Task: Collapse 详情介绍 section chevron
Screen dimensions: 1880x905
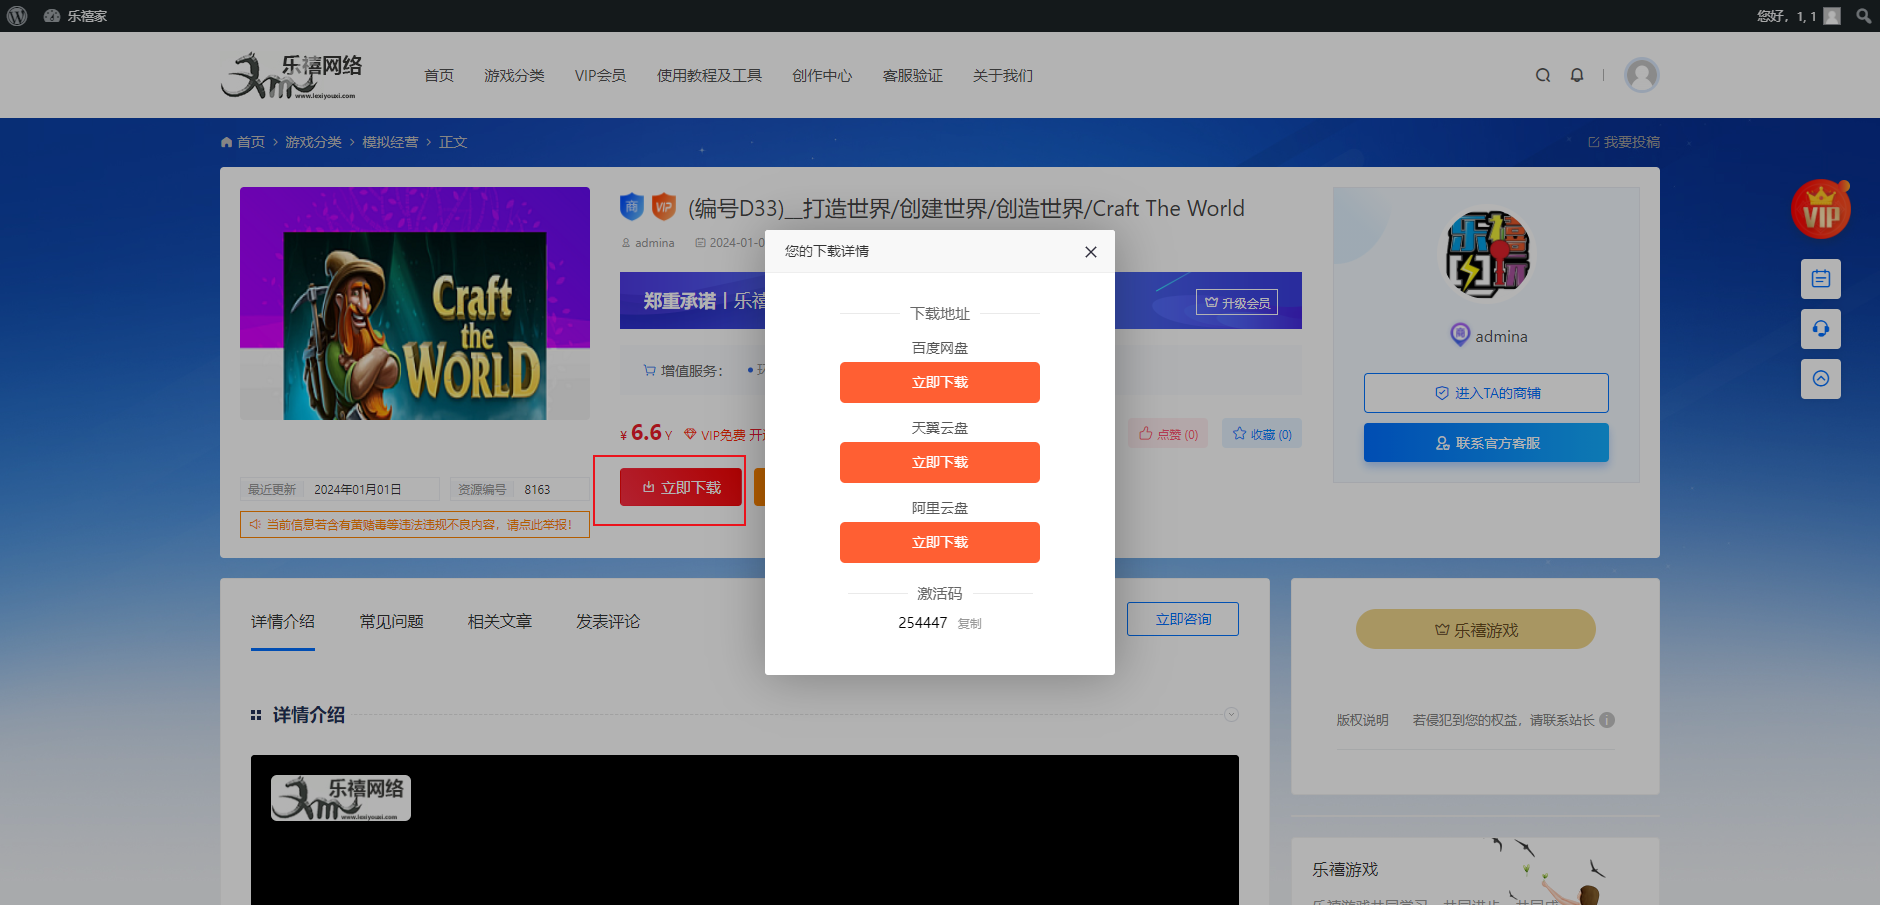Action: click(1231, 715)
